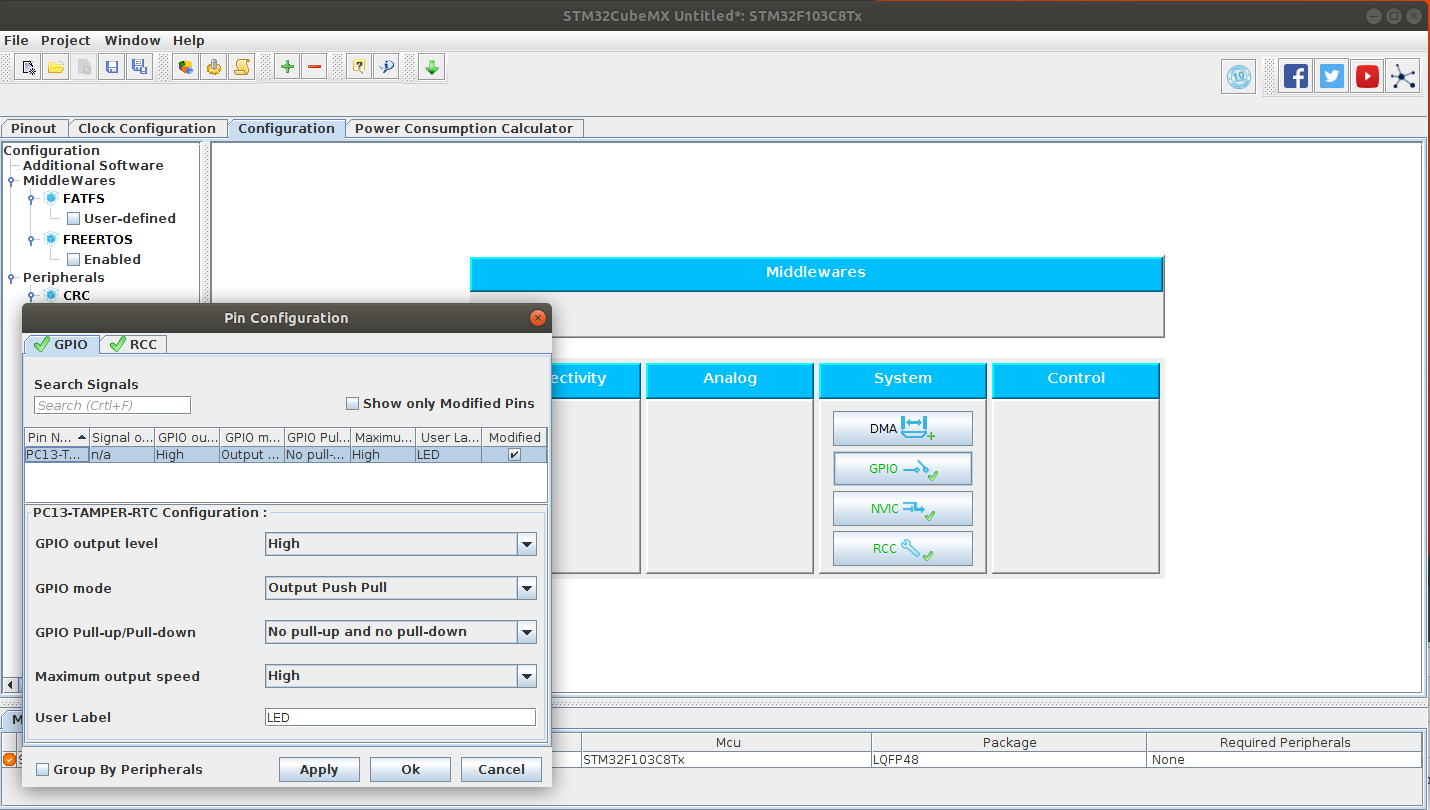
Task: Toggle Group By Peripherals checkbox
Action: tap(42, 769)
